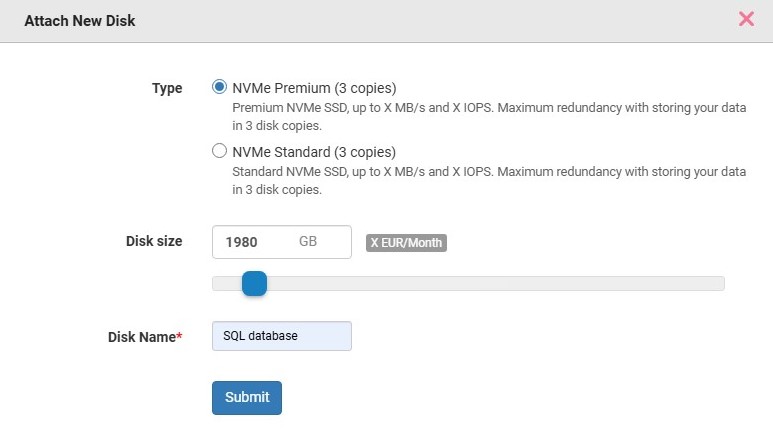Select the NVMe Premium radio button
Image resolution: width=773 pixels, height=441 pixels.
point(219,87)
